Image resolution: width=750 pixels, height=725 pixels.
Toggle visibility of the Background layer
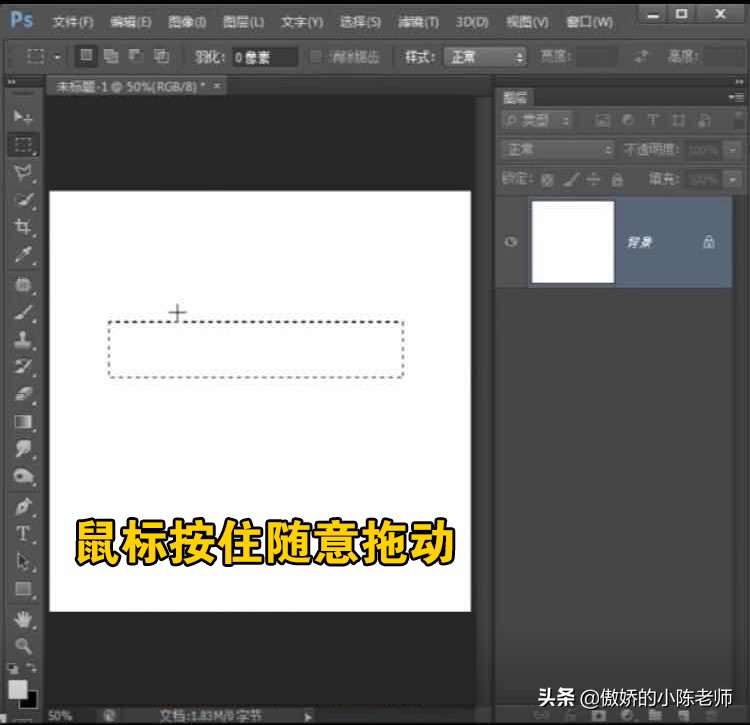point(511,242)
